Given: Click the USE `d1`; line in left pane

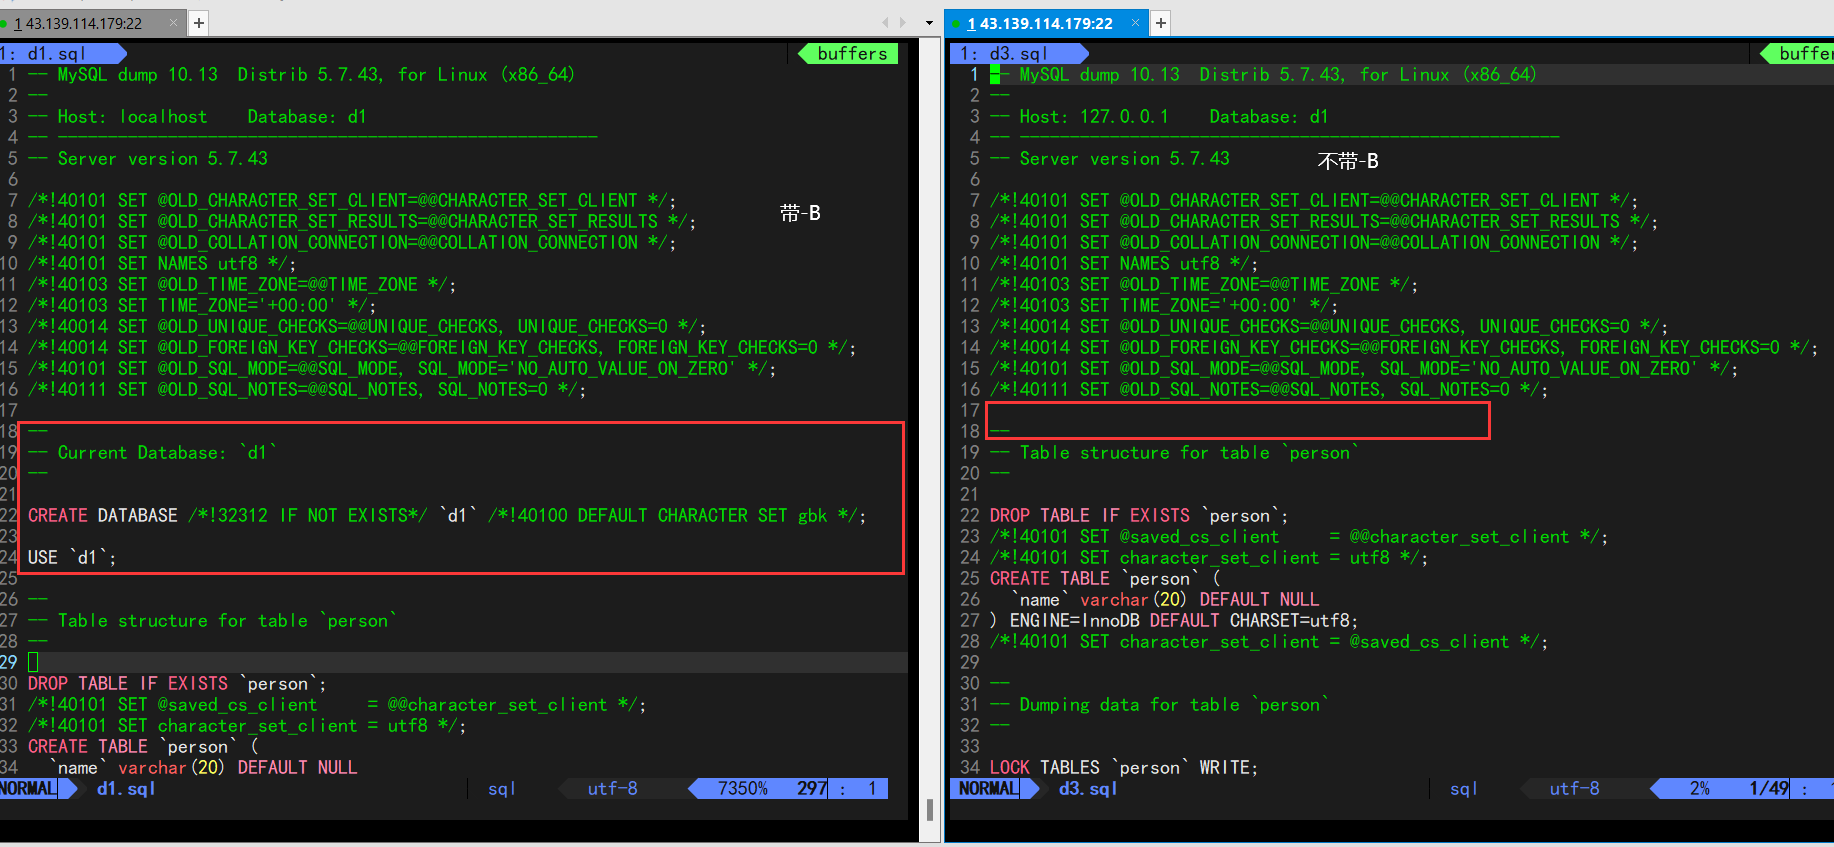Looking at the screenshot, I should pyautogui.click(x=72, y=558).
